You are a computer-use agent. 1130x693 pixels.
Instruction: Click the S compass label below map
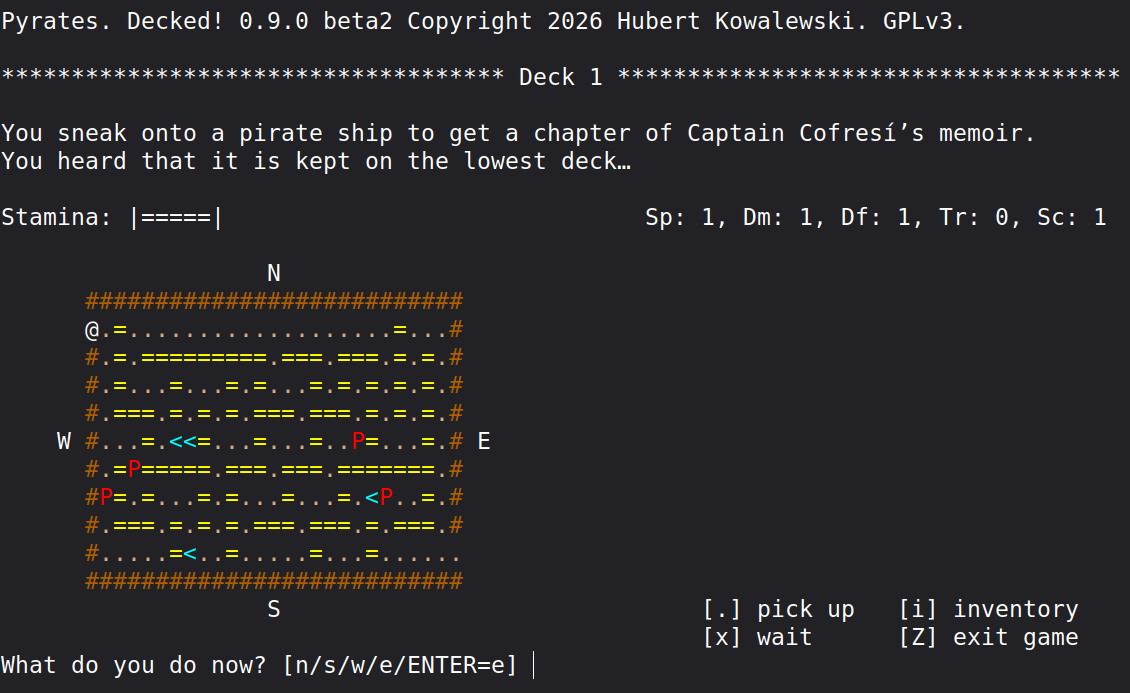274,609
